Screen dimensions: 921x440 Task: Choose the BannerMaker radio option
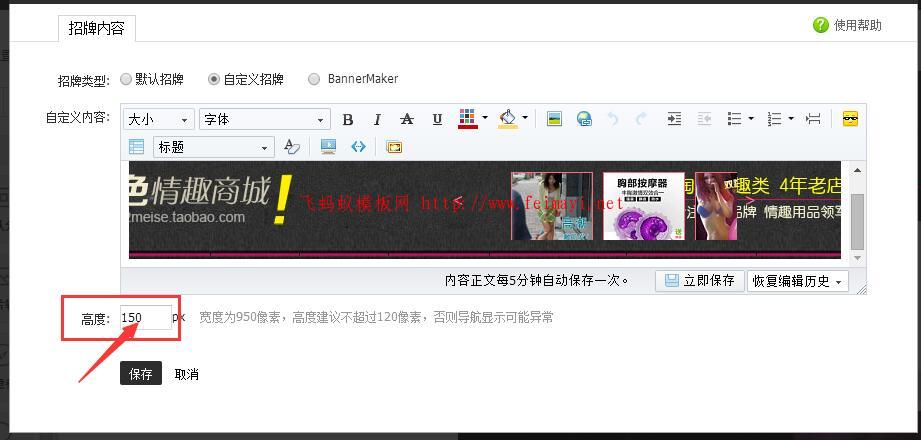(314, 79)
